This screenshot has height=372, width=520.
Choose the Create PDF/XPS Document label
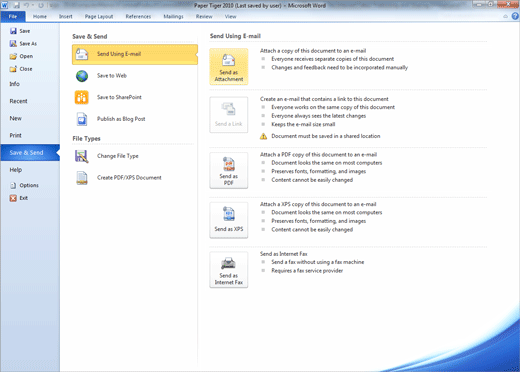(129, 178)
